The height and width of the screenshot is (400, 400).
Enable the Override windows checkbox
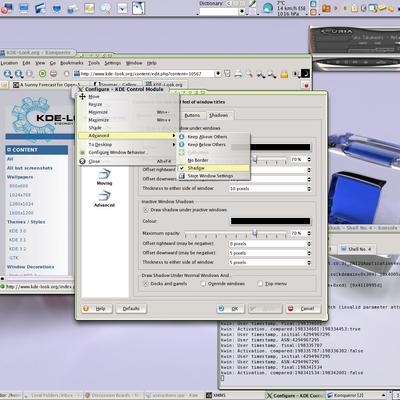tap(203, 284)
